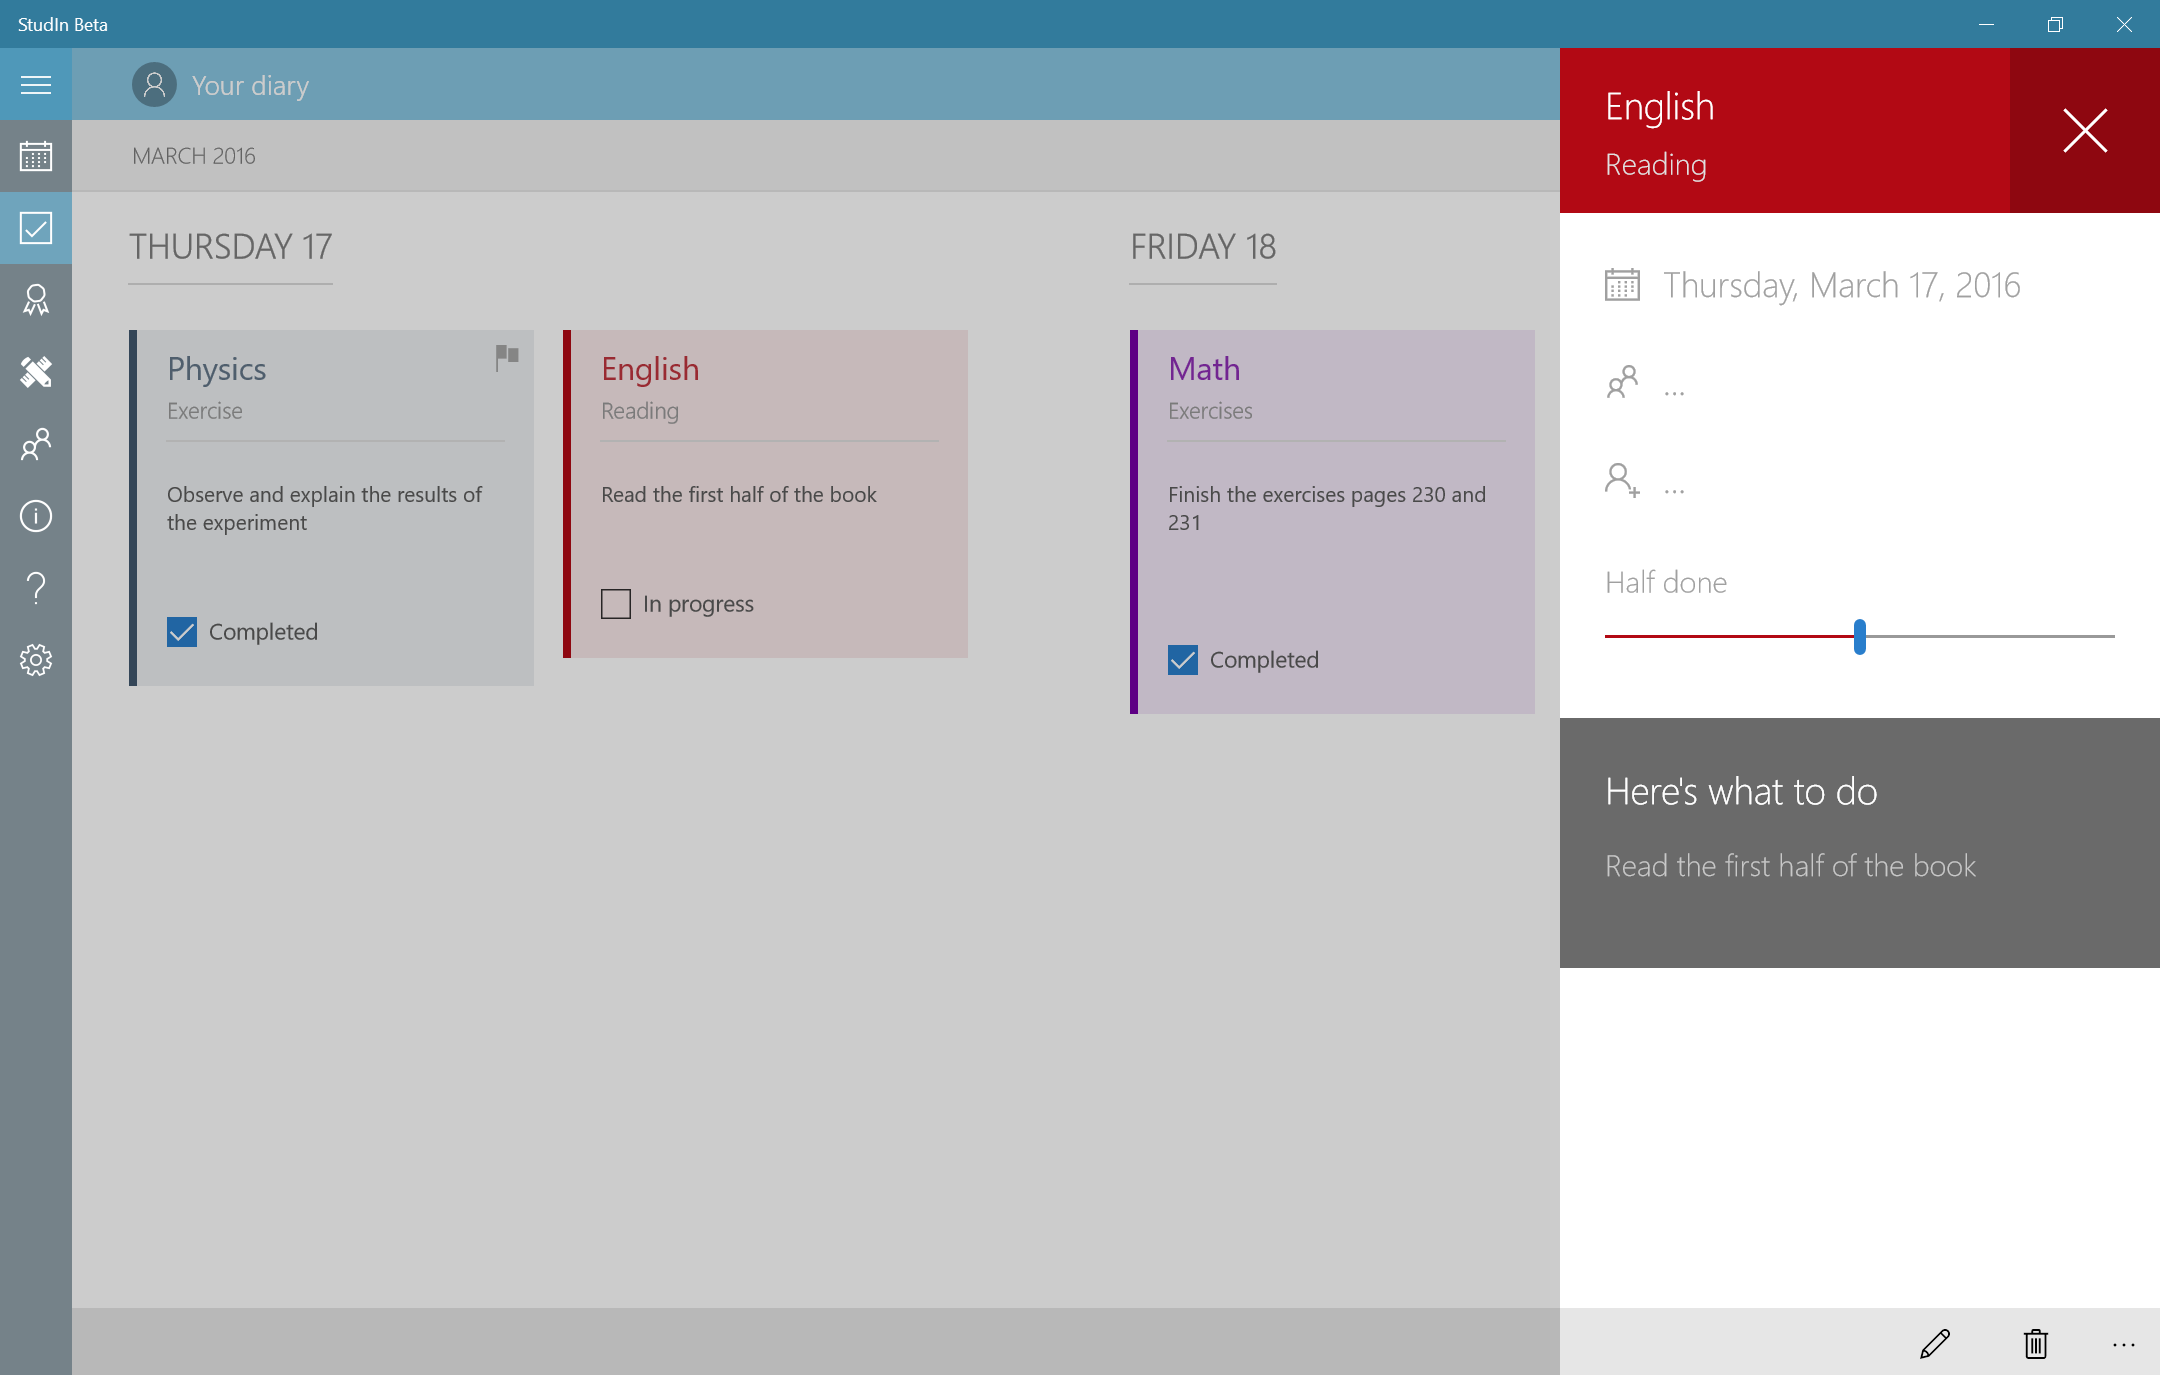Image resolution: width=2160 pixels, height=1375 pixels.
Task: Check the In progress box on English
Action: (616, 604)
